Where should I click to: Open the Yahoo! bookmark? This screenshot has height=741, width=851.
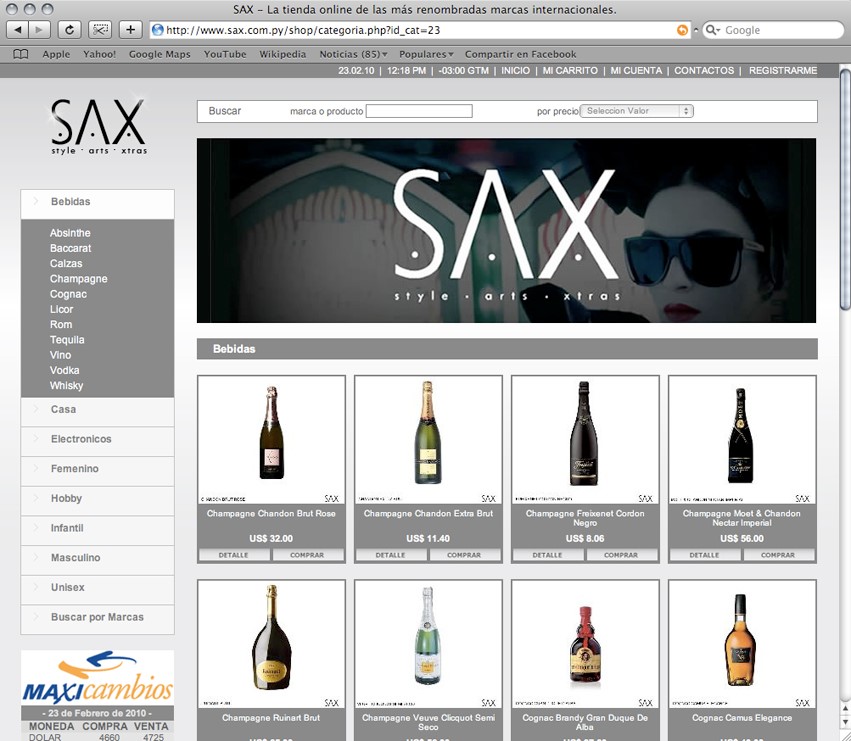[99, 54]
